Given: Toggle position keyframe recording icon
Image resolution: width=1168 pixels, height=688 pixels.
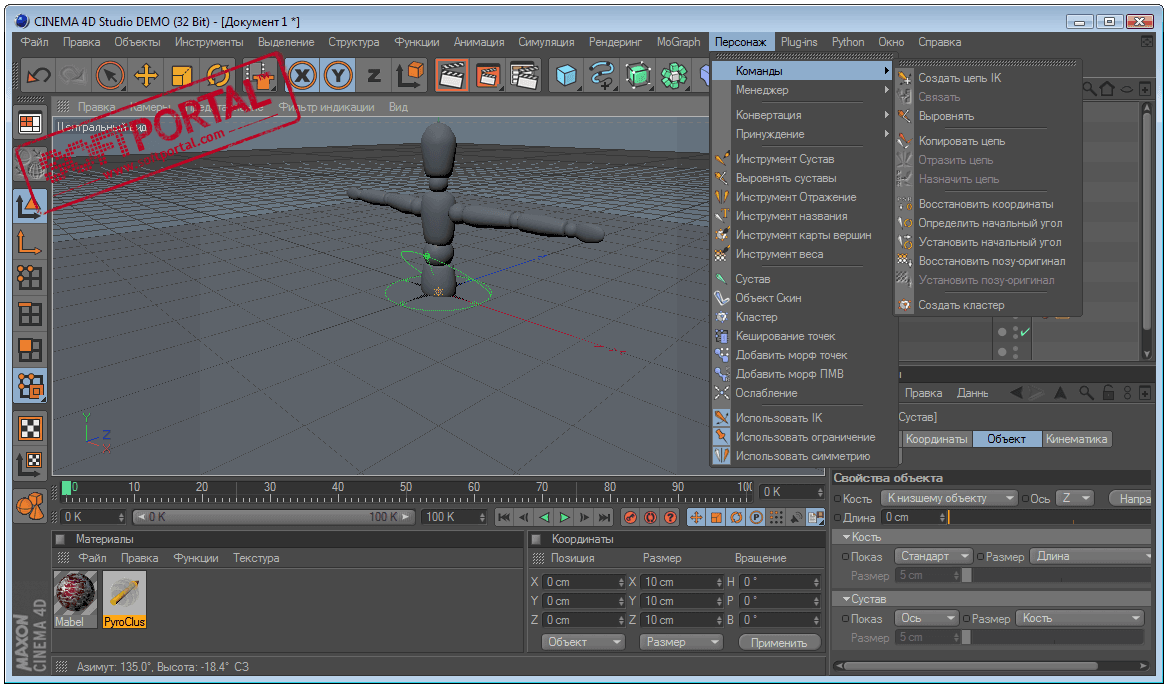Looking at the screenshot, I should (x=696, y=517).
